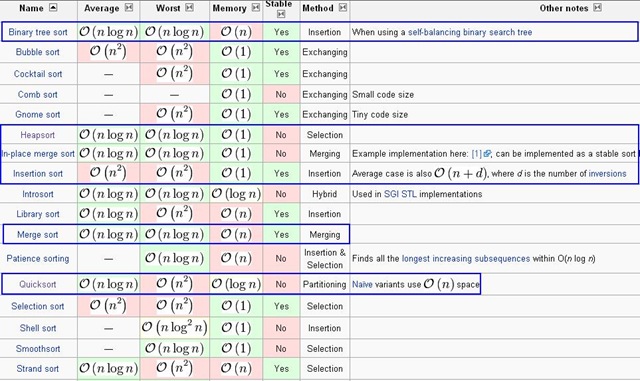
Task: Click the sort icon under Stable header
Action: (x=281, y=14)
